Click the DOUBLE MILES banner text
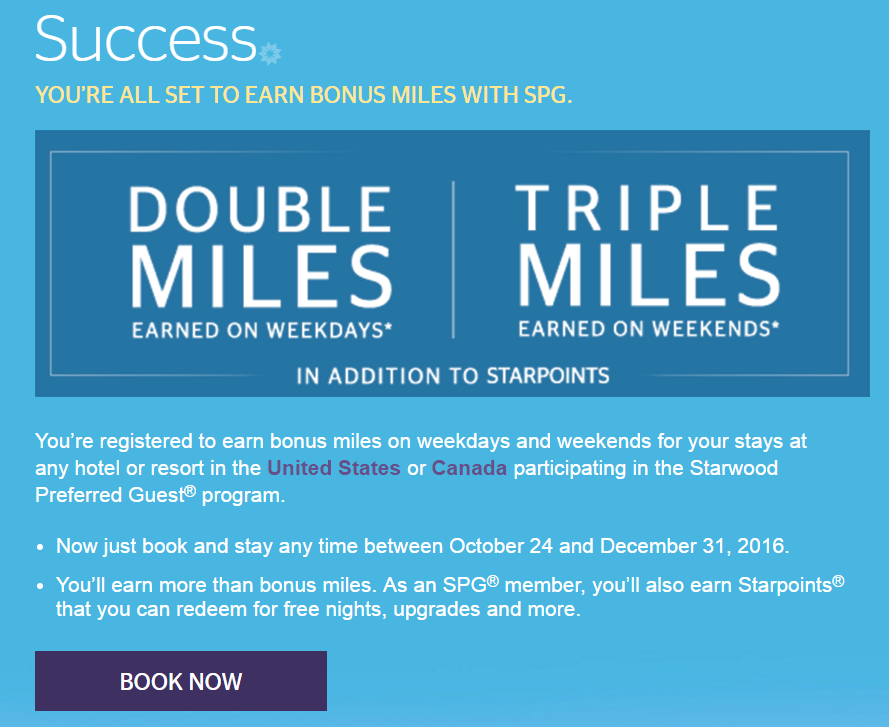889x727 pixels. (x=261, y=246)
